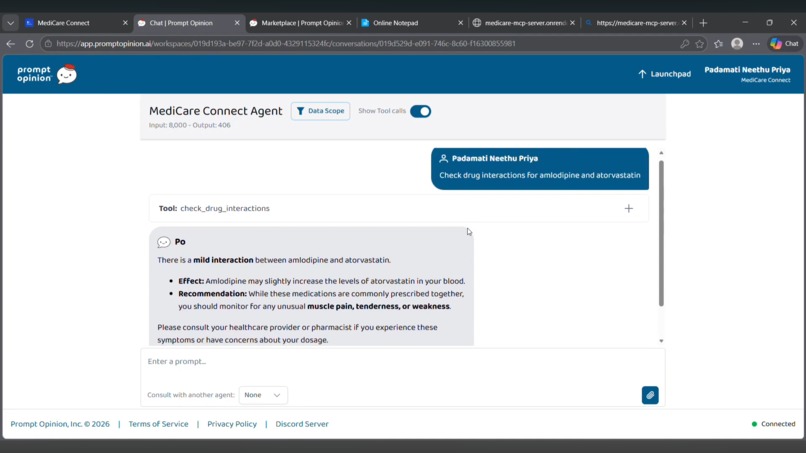Open the Consult with another agent dropdown
The height and width of the screenshot is (453, 806).
point(263,395)
